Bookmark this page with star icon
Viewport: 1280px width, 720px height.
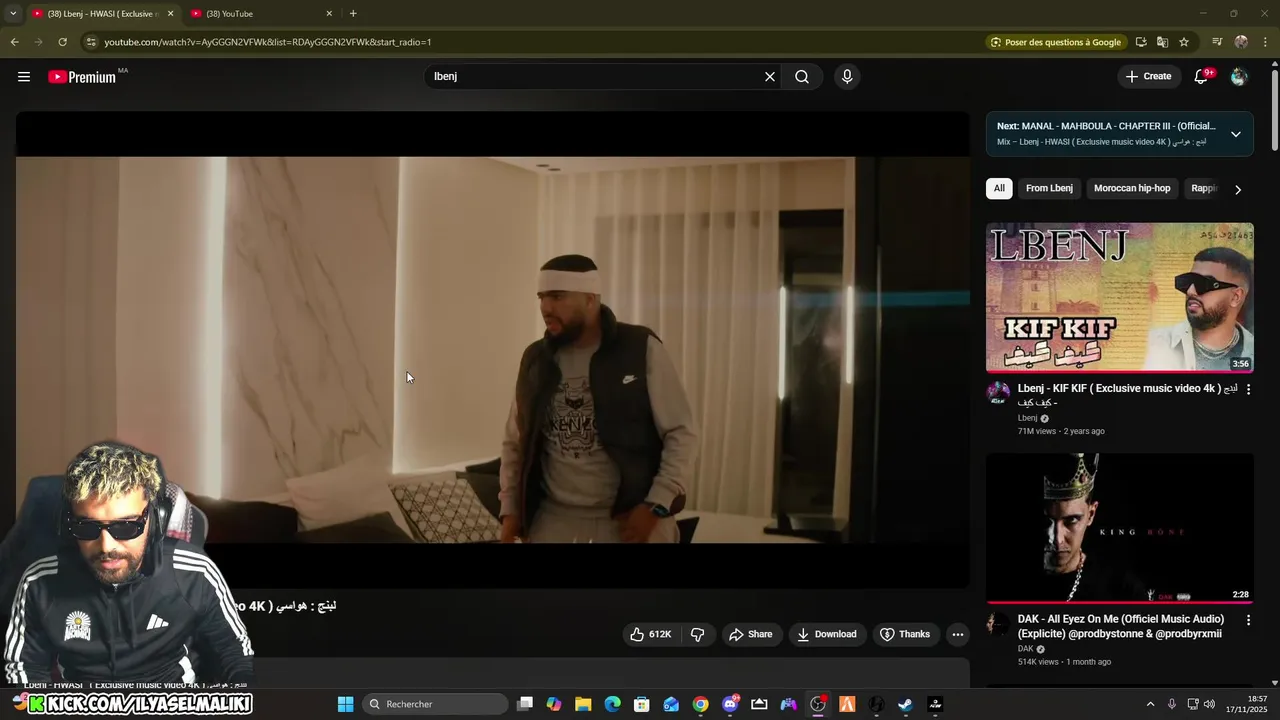pos(1184,42)
